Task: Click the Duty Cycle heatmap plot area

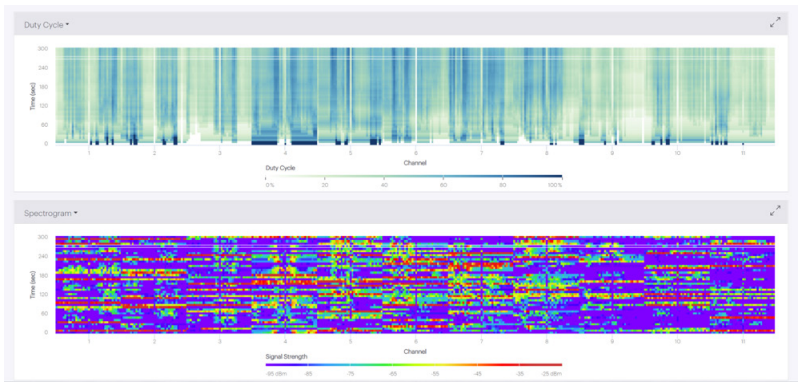Action: (415, 96)
